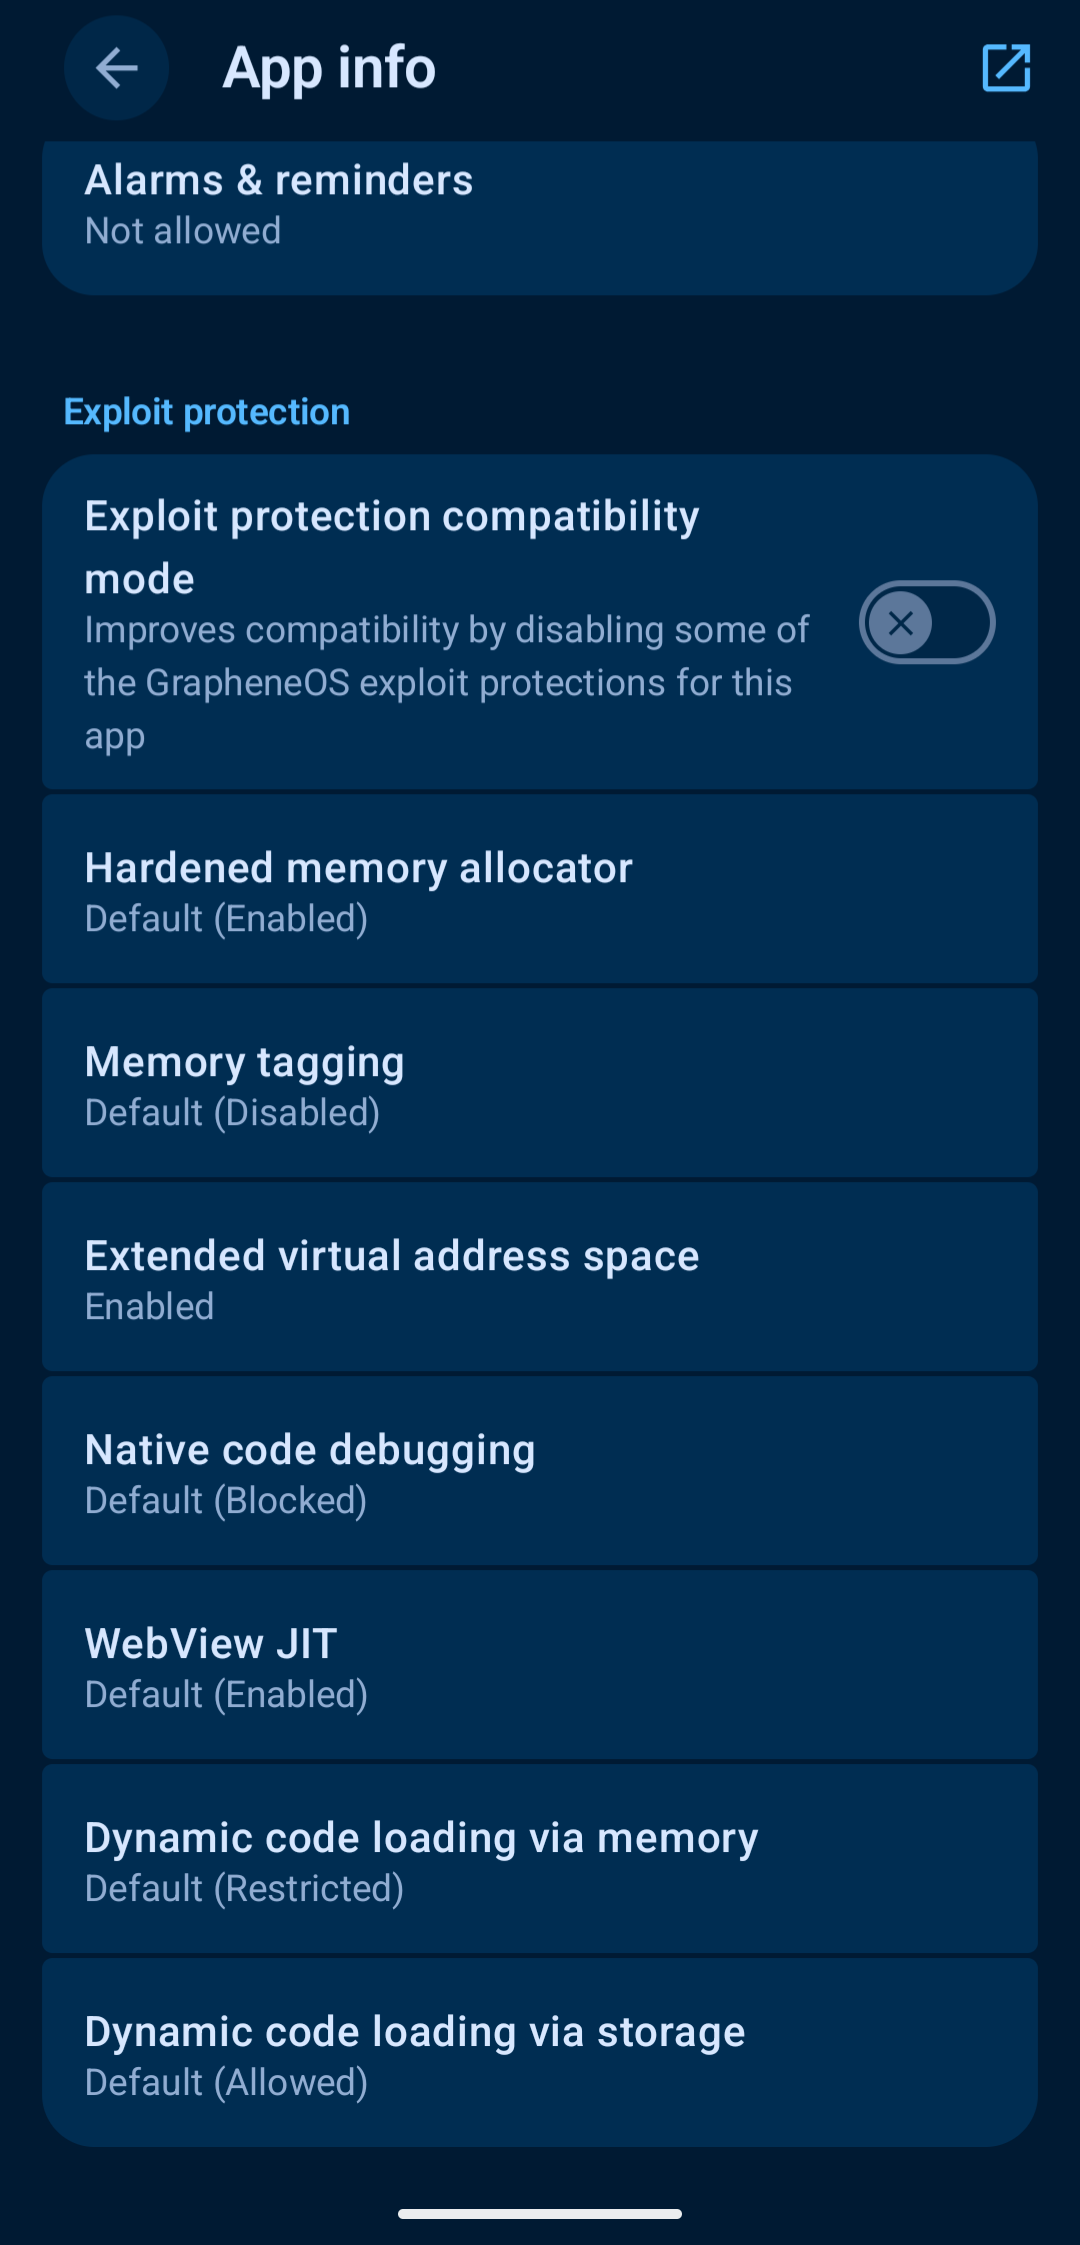Screen dimensions: 1080x2245
Task: Tap 'Default (Blocked)' status text
Action: pyautogui.click(x=226, y=1501)
